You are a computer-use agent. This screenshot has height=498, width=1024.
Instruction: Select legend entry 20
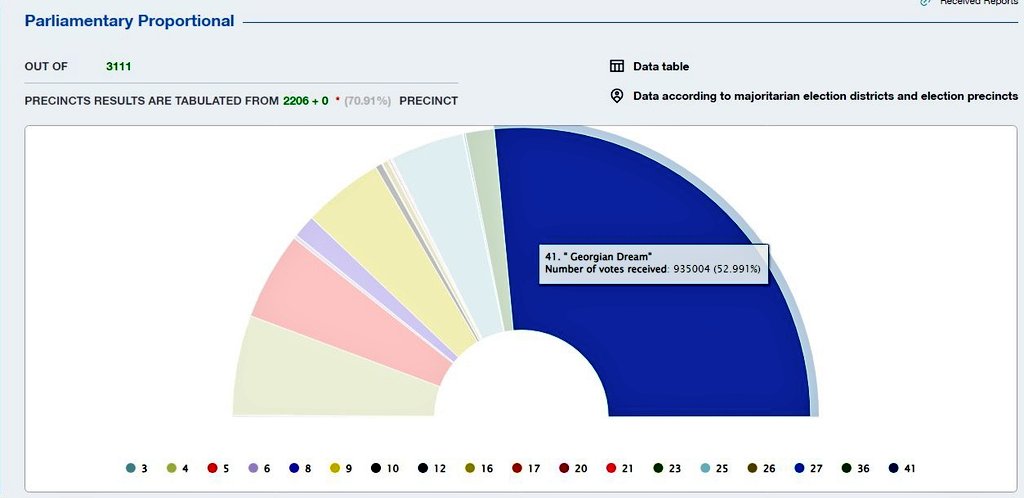click(573, 468)
